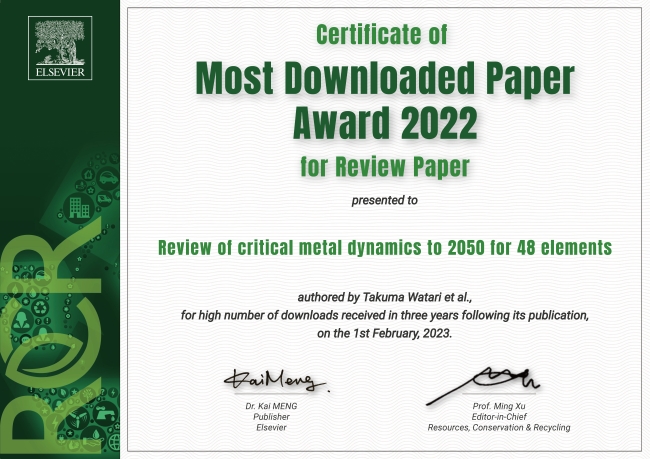Click the 'Award 2022' heading text
The width and height of the screenshot is (650, 459).
click(x=384, y=123)
